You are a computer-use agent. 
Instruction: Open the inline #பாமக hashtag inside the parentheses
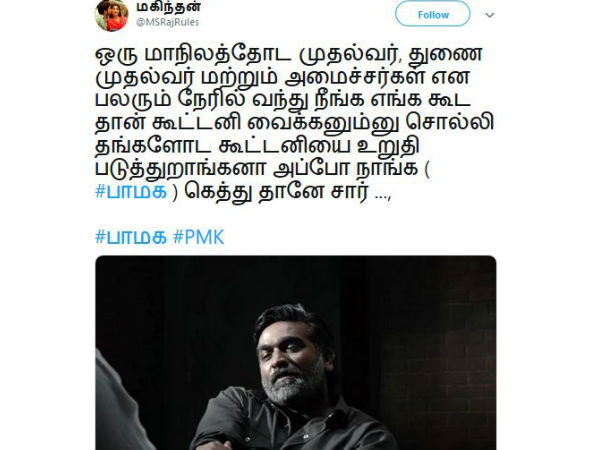click(131, 191)
